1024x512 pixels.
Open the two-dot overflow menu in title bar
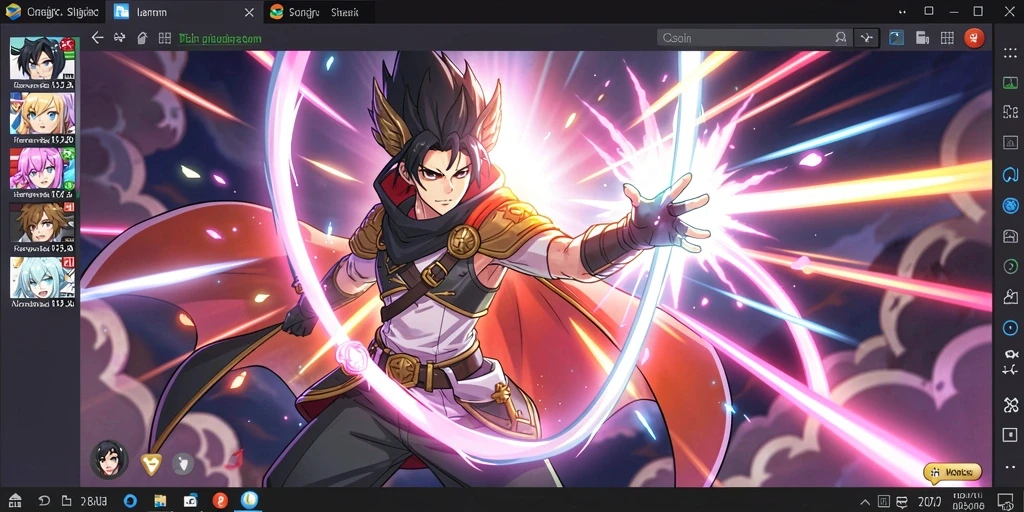pyautogui.click(x=903, y=12)
